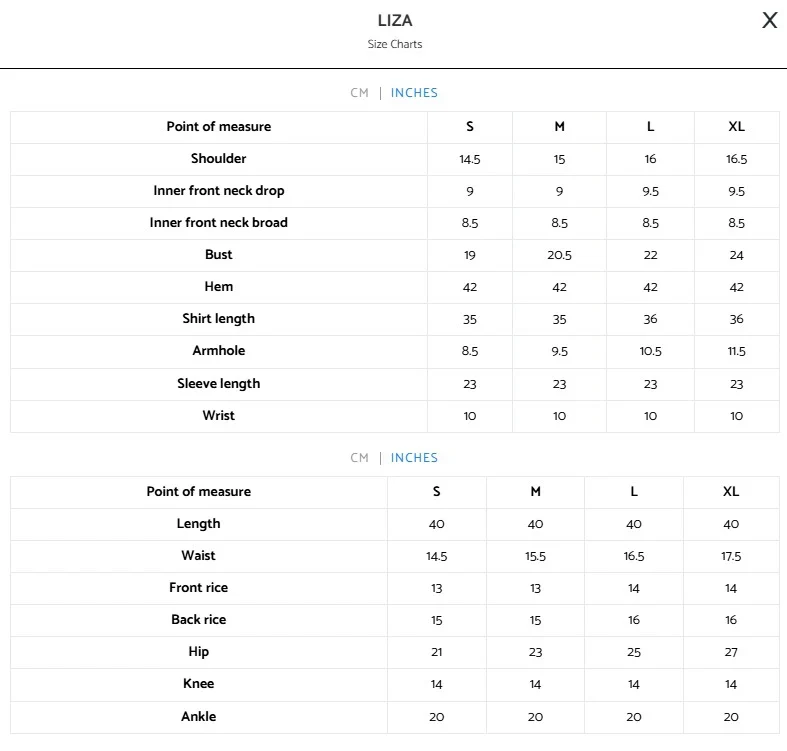The image size is (787, 751).
Task: Select the Back rice row label
Action: click(x=199, y=620)
